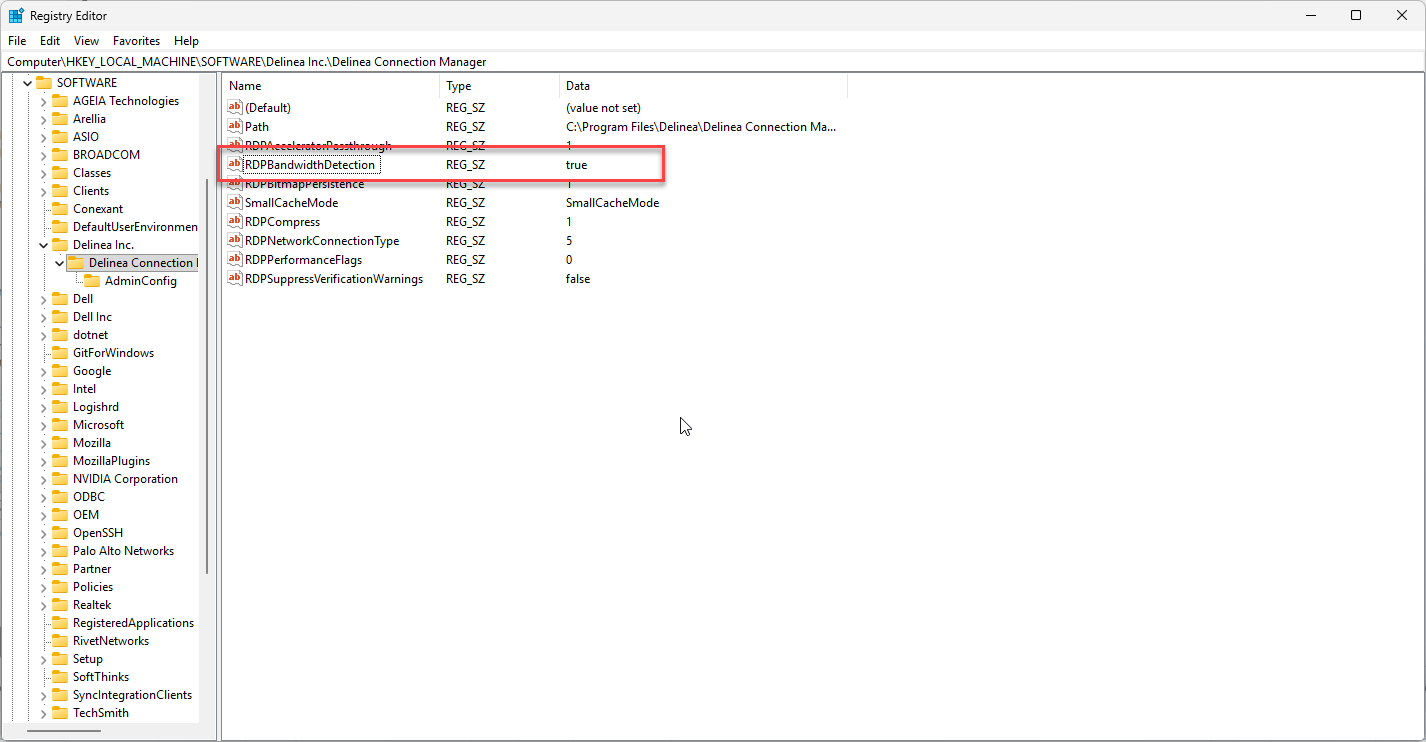Image resolution: width=1426 pixels, height=742 pixels.
Task: Select the string icon next to RDPCompress
Action: point(235,222)
